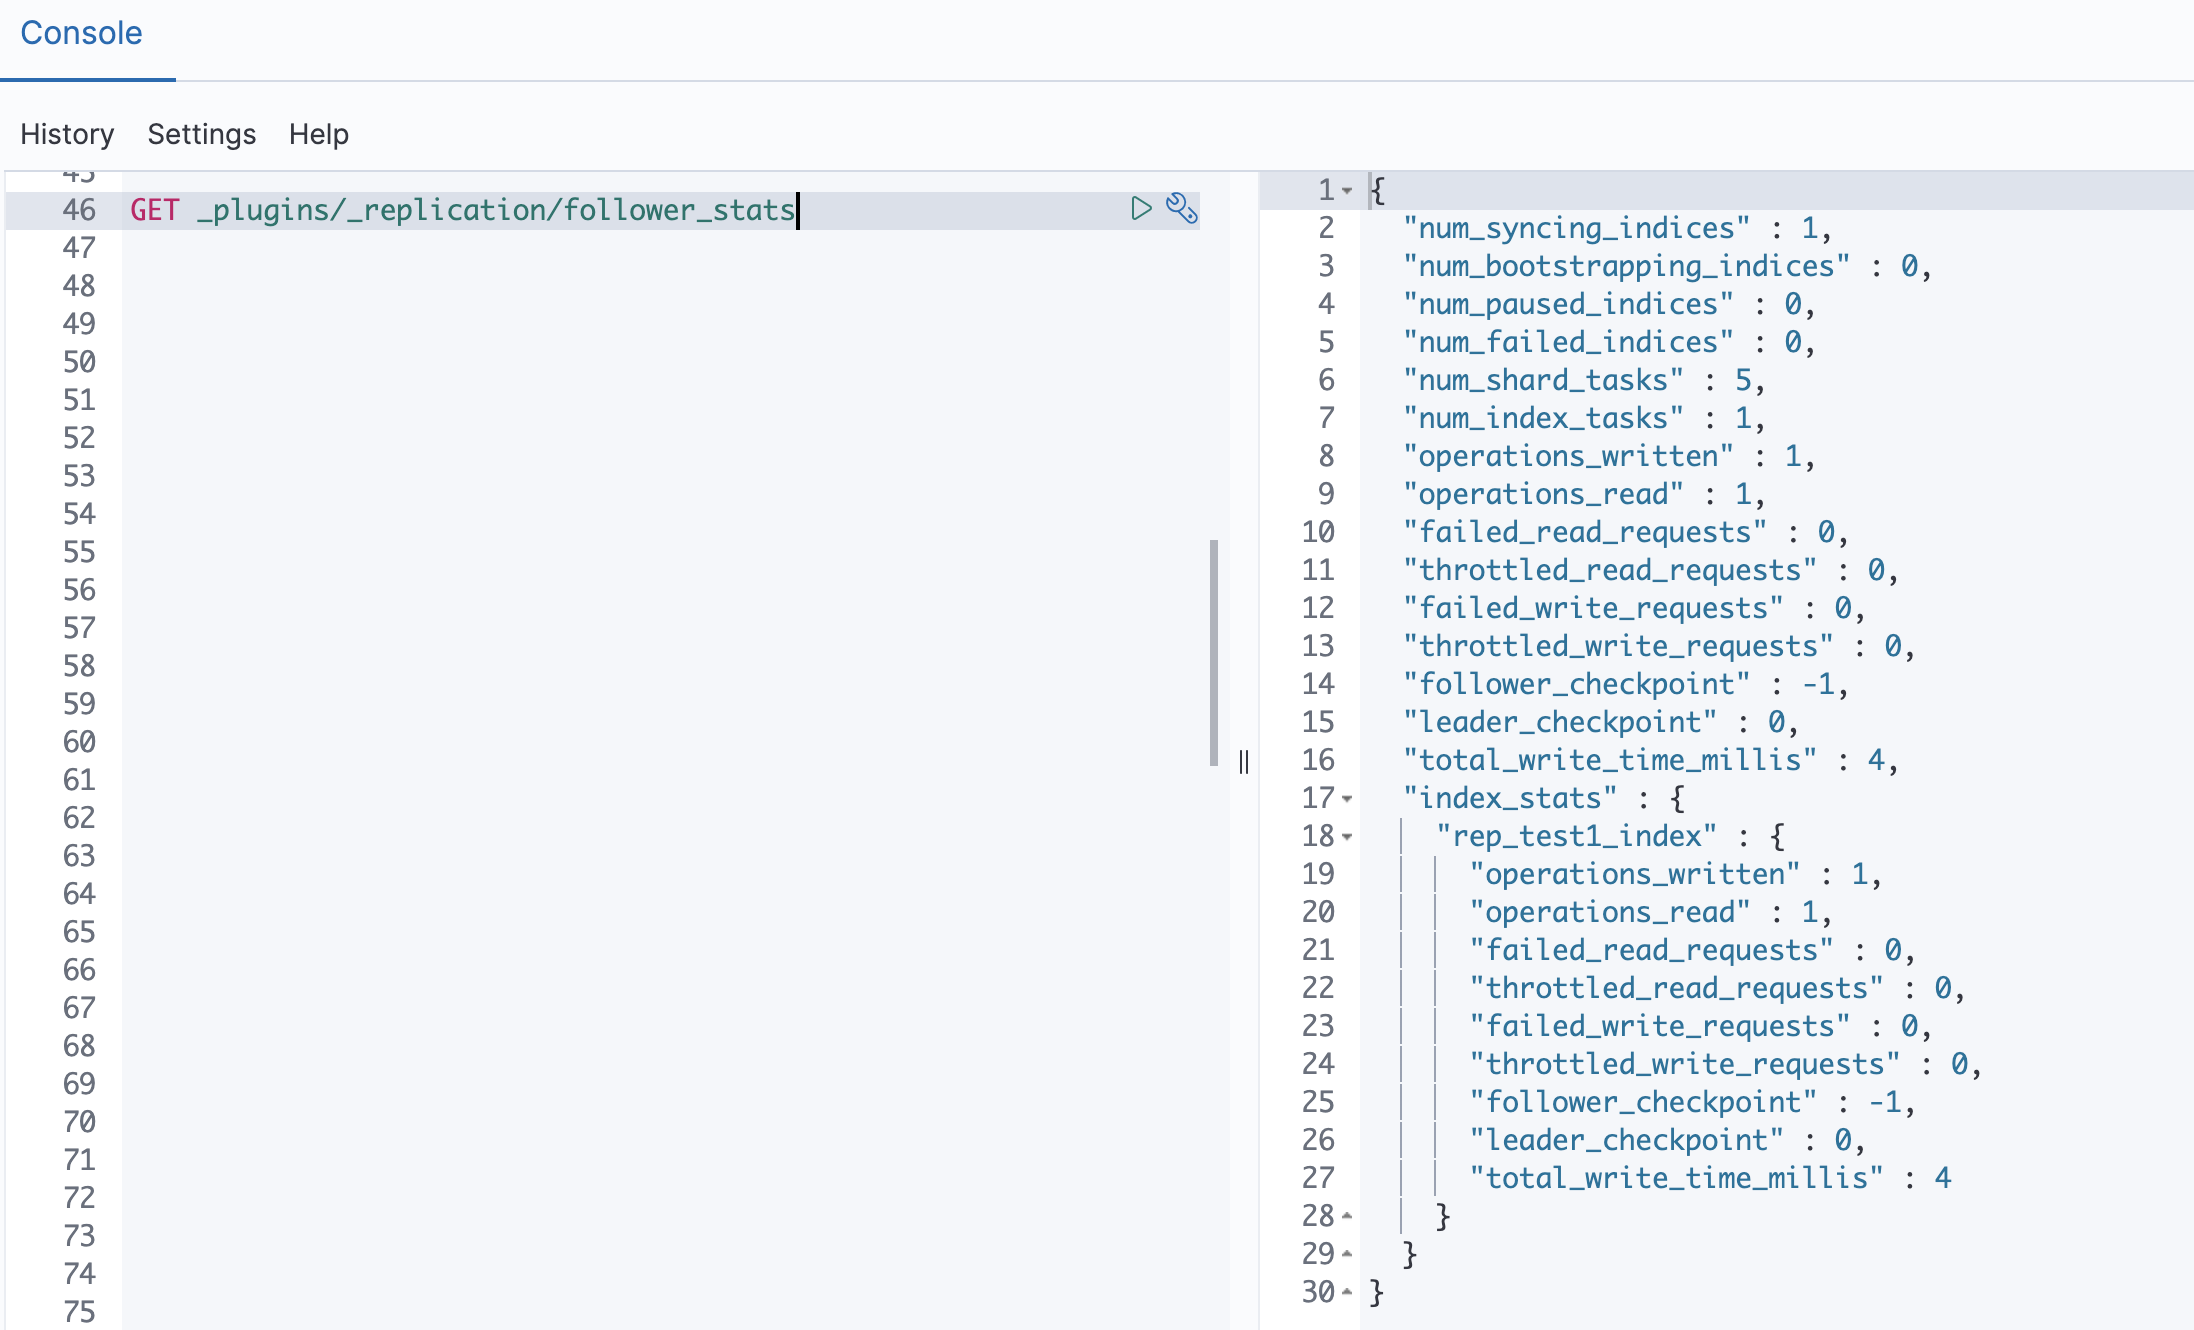The width and height of the screenshot is (2194, 1330).
Task: Collapse the index_stats block fold arrow
Action: (1348, 798)
